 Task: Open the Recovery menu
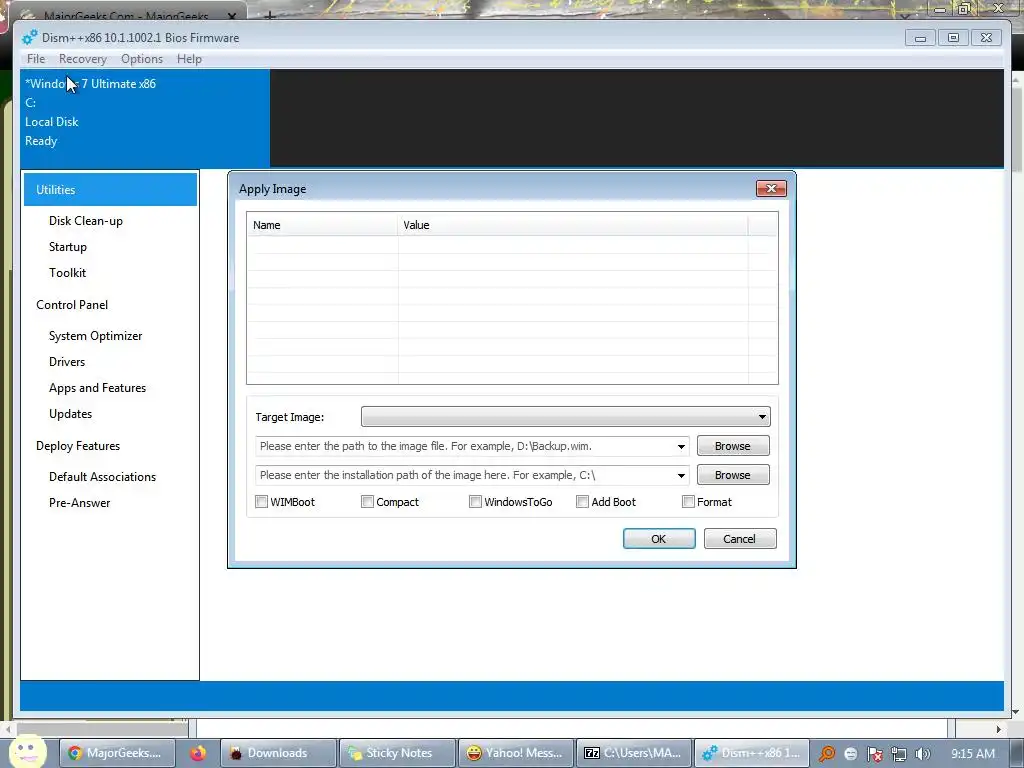(83, 59)
